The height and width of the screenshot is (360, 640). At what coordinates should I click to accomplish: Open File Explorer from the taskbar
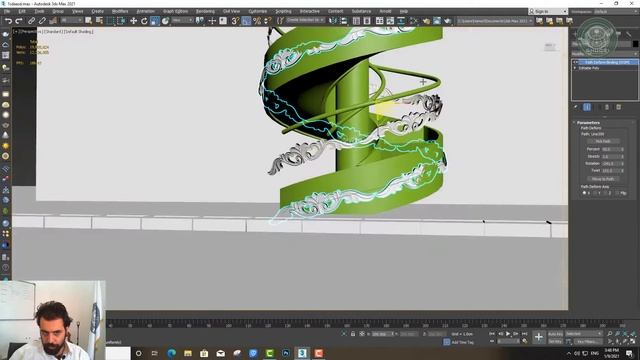pyautogui.click(x=188, y=353)
